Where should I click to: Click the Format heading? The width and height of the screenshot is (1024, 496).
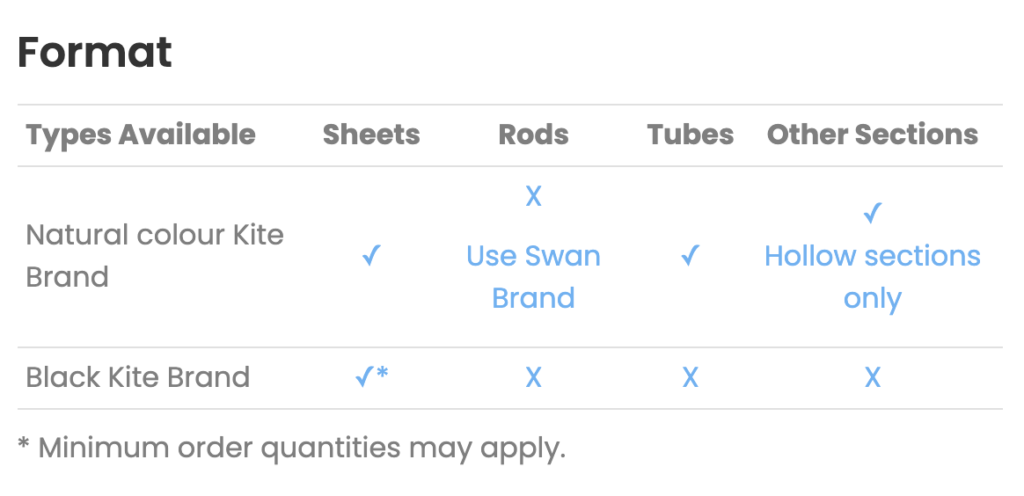95,52
